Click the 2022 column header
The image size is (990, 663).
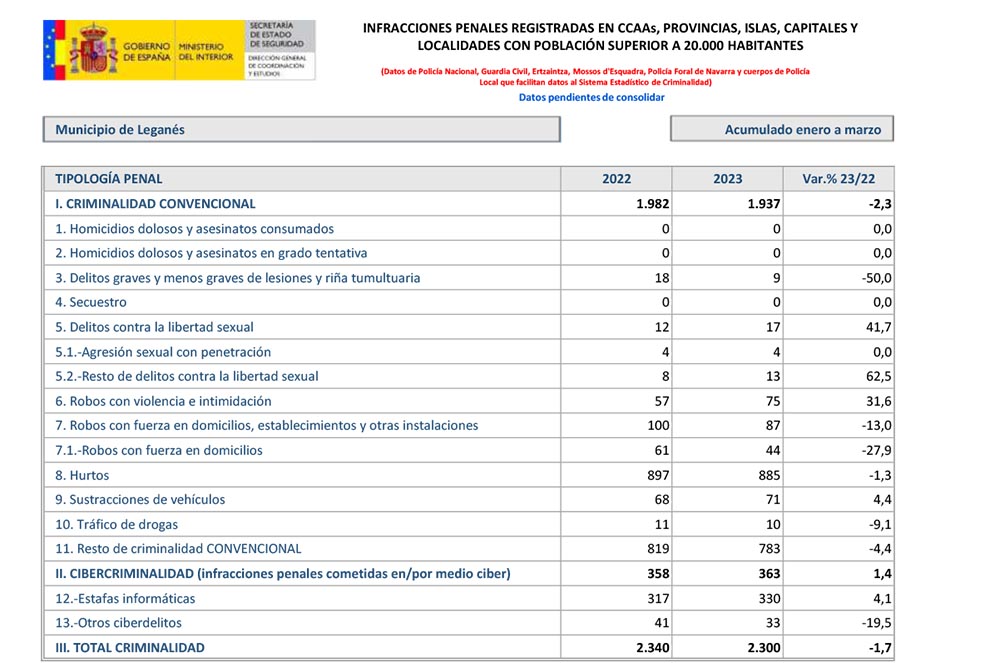tap(616, 179)
